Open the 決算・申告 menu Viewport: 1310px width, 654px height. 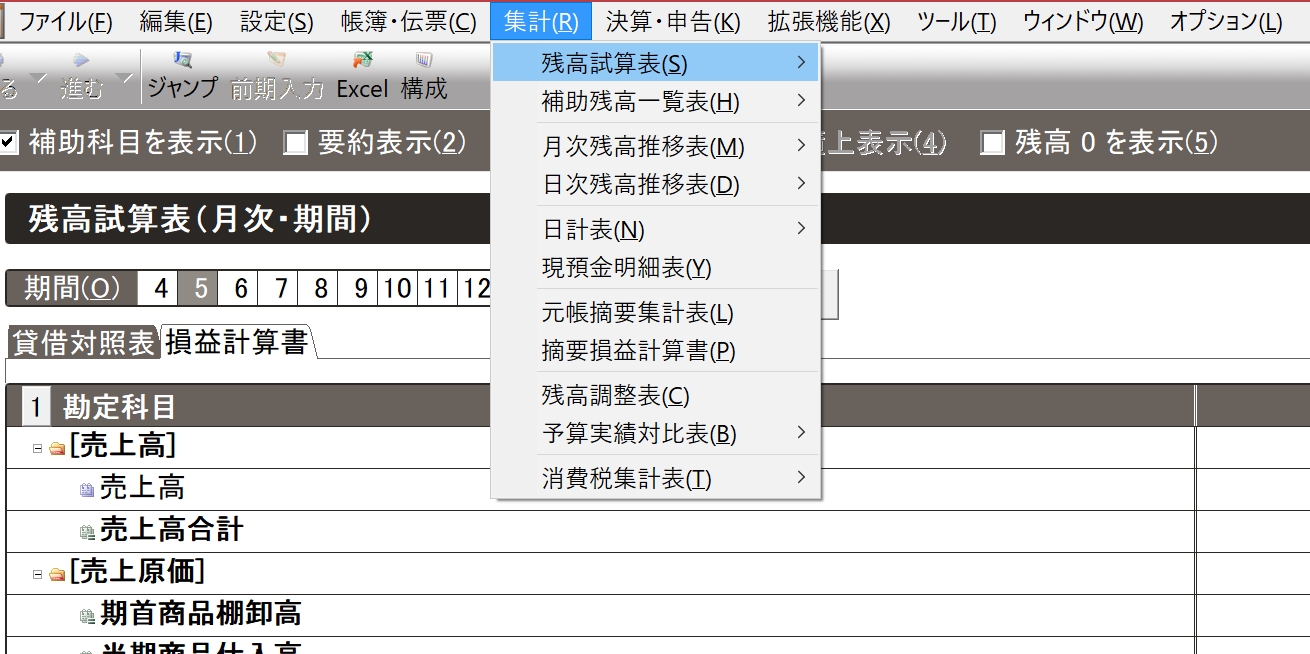tap(673, 21)
